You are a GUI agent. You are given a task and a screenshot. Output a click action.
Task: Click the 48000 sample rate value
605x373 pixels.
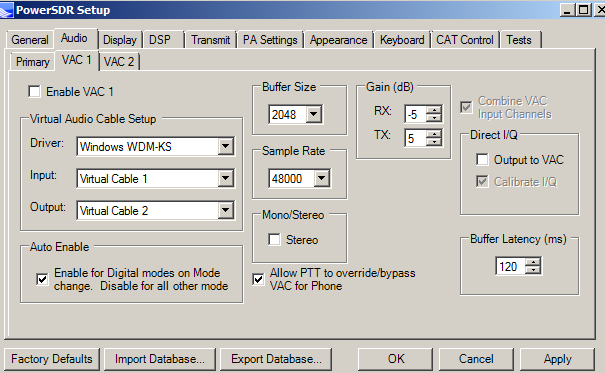tap(292, 179)
